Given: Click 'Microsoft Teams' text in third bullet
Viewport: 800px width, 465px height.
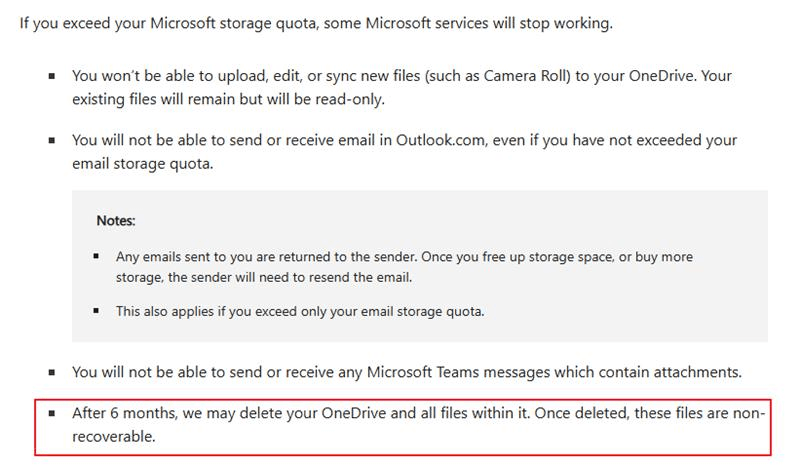Looking at the screenshot, I should tap(422, 372).
